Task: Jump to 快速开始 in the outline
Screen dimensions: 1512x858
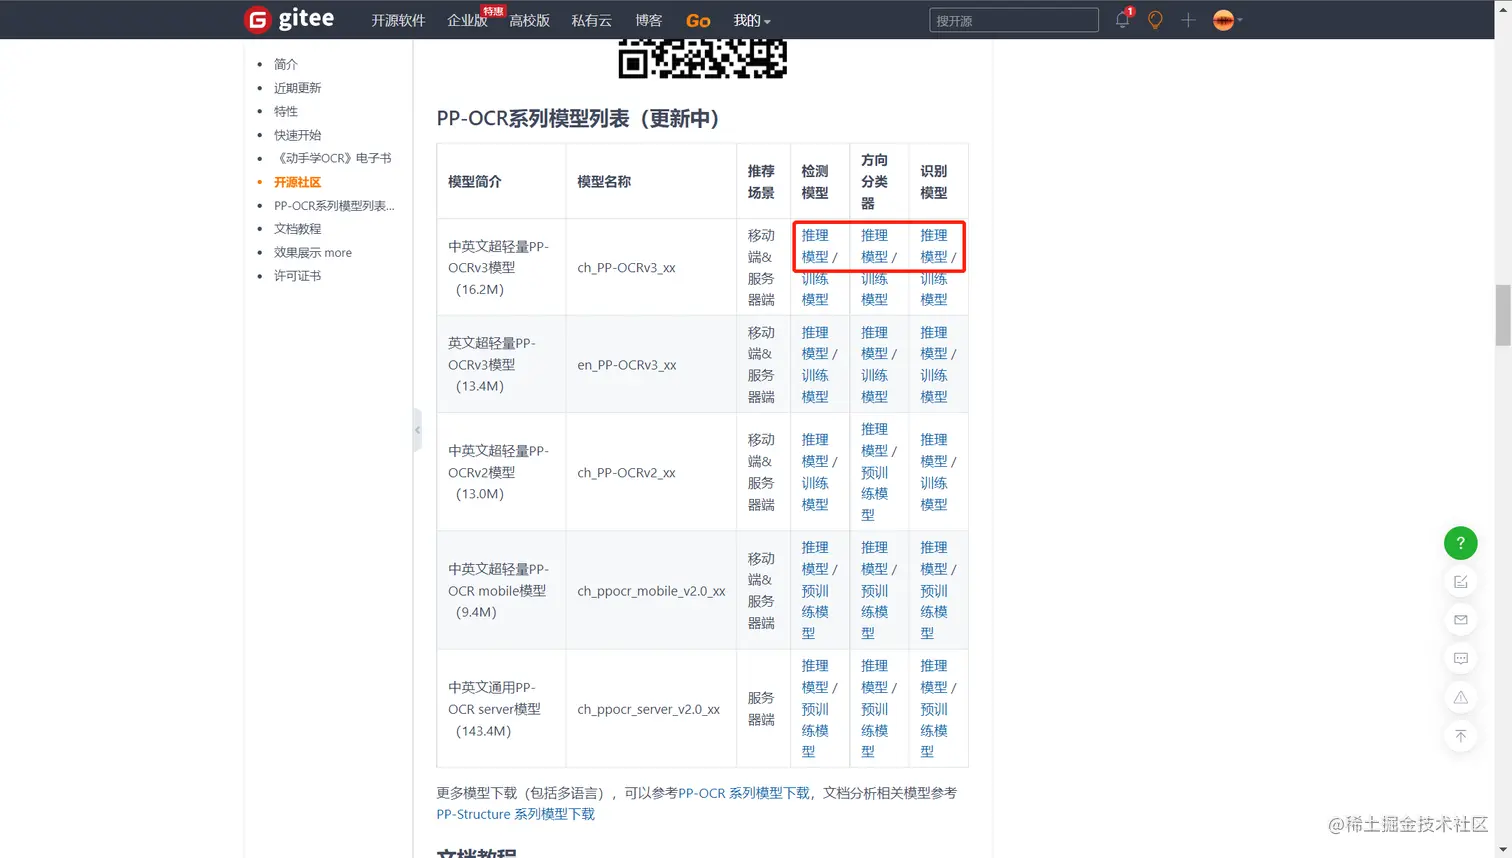Action: point(298,135)
